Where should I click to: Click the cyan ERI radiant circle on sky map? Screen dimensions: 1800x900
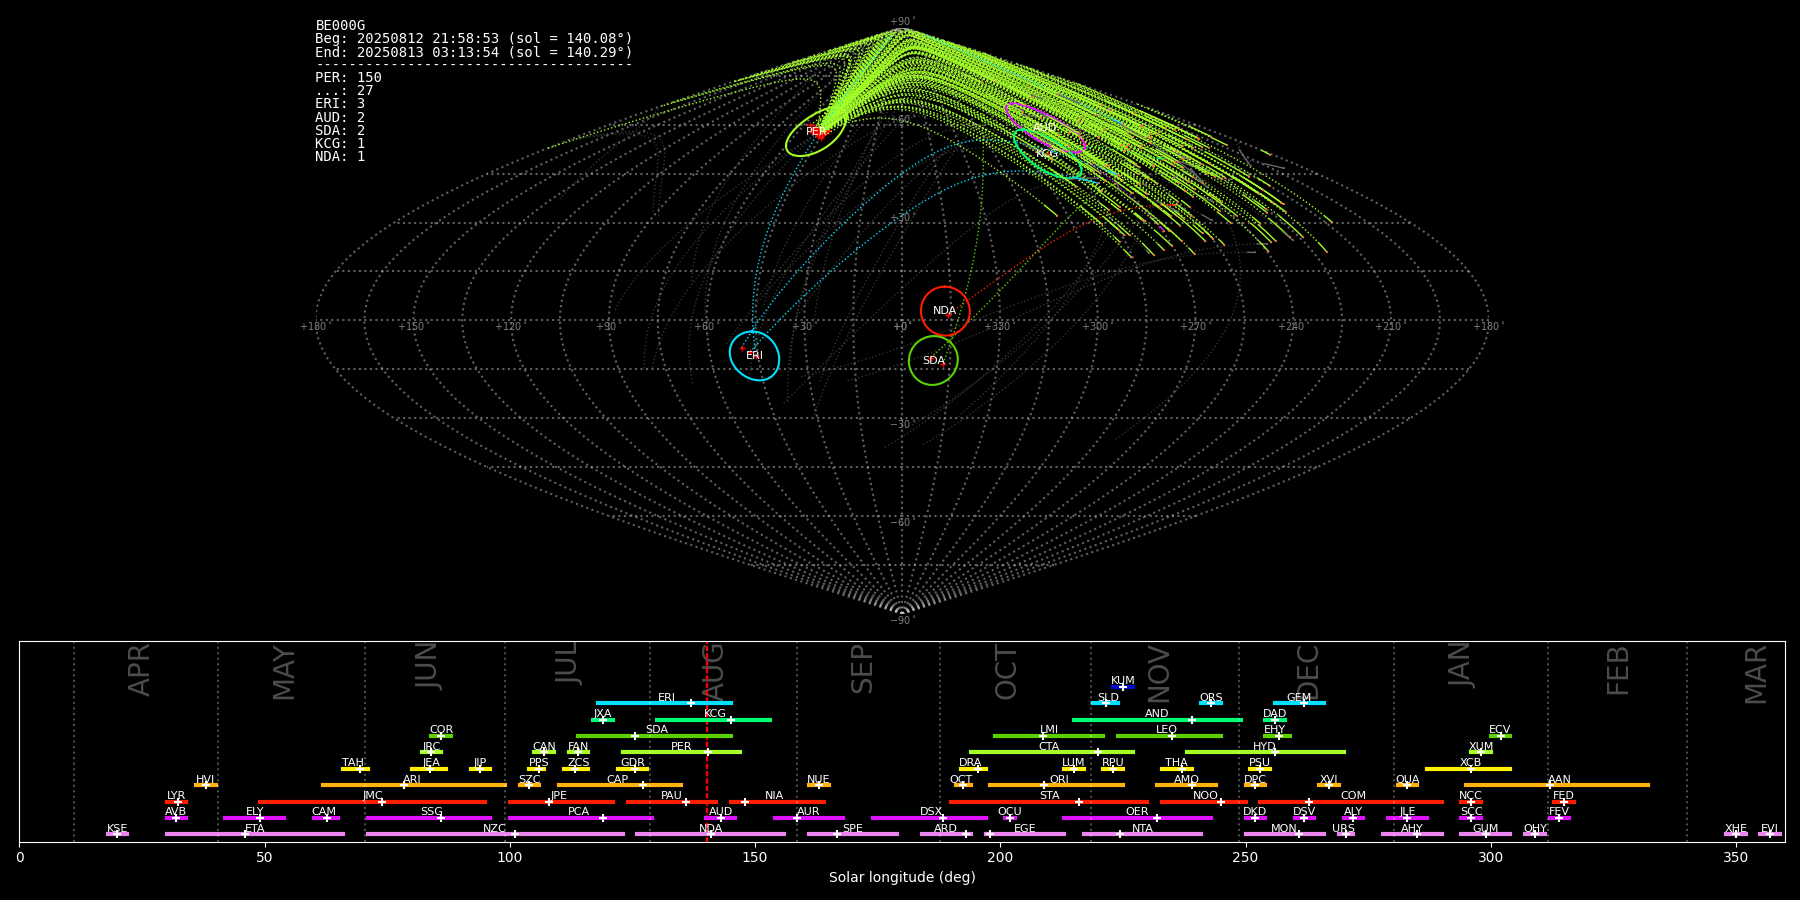(x=754, y=356)
